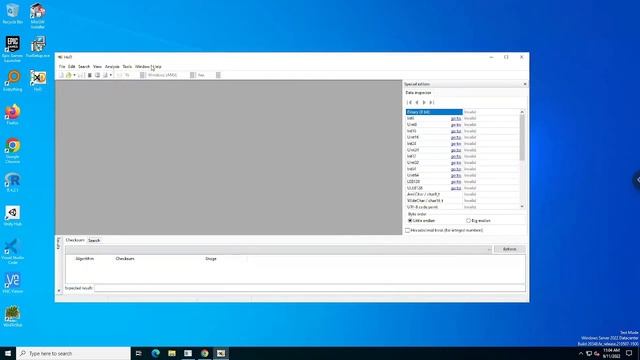The image size is (640, 360).
Task: Click go to link for Int8
Action: [x=456, y=118]
